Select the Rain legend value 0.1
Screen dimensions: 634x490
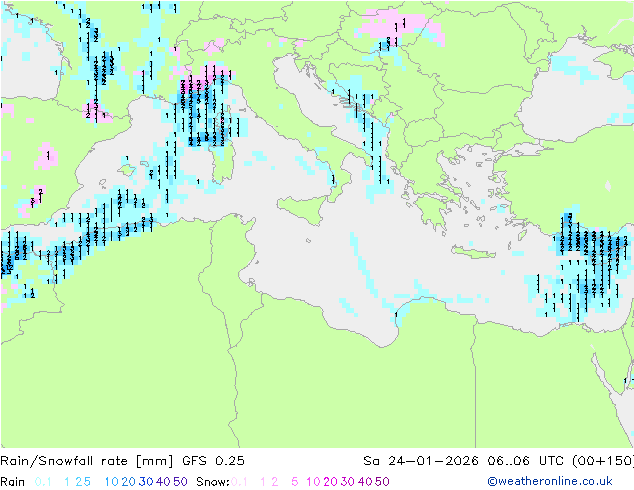[43, 482]
